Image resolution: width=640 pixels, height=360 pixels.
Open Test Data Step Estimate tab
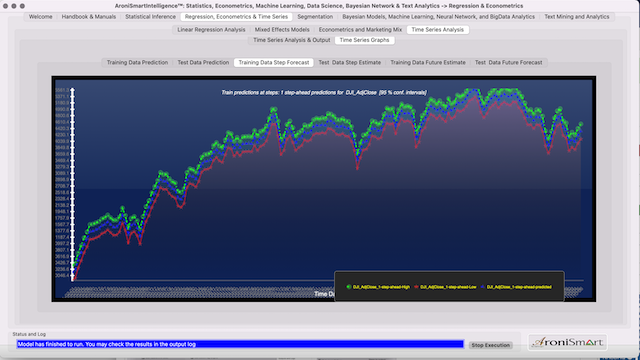point(349,62)
